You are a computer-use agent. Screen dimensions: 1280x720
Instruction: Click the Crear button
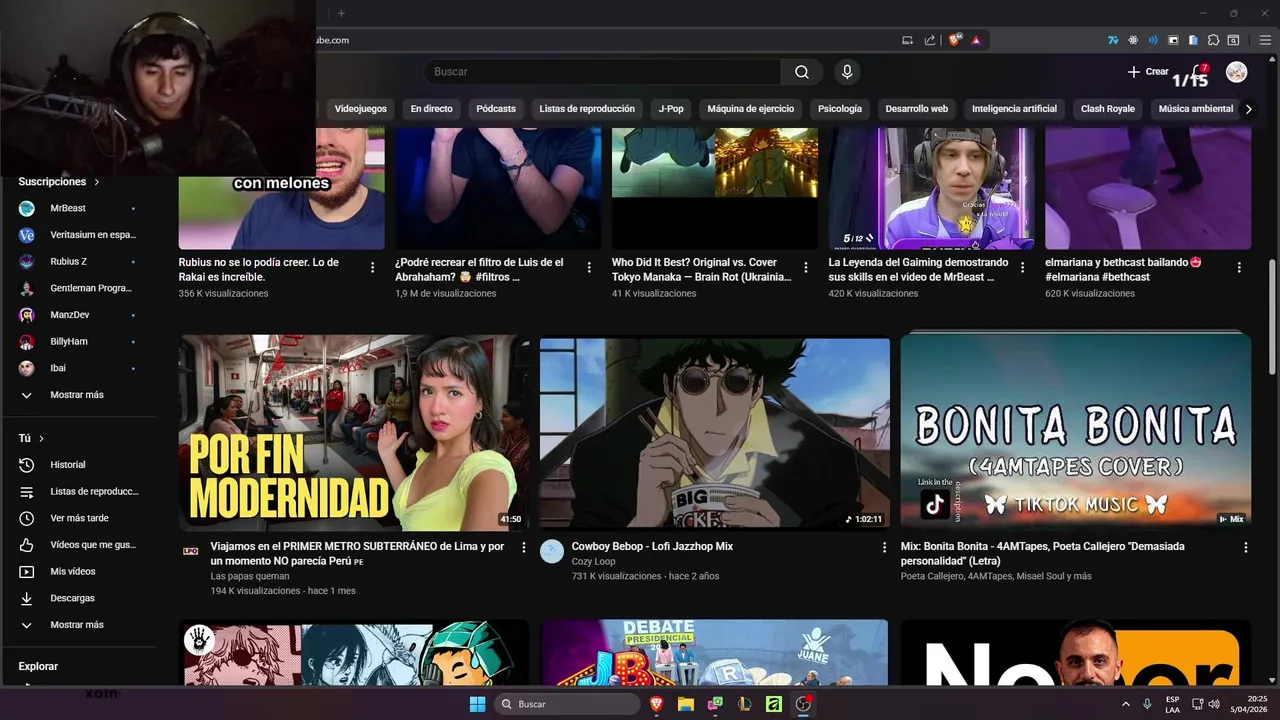pyautogui.click(x=1148, y=72)
